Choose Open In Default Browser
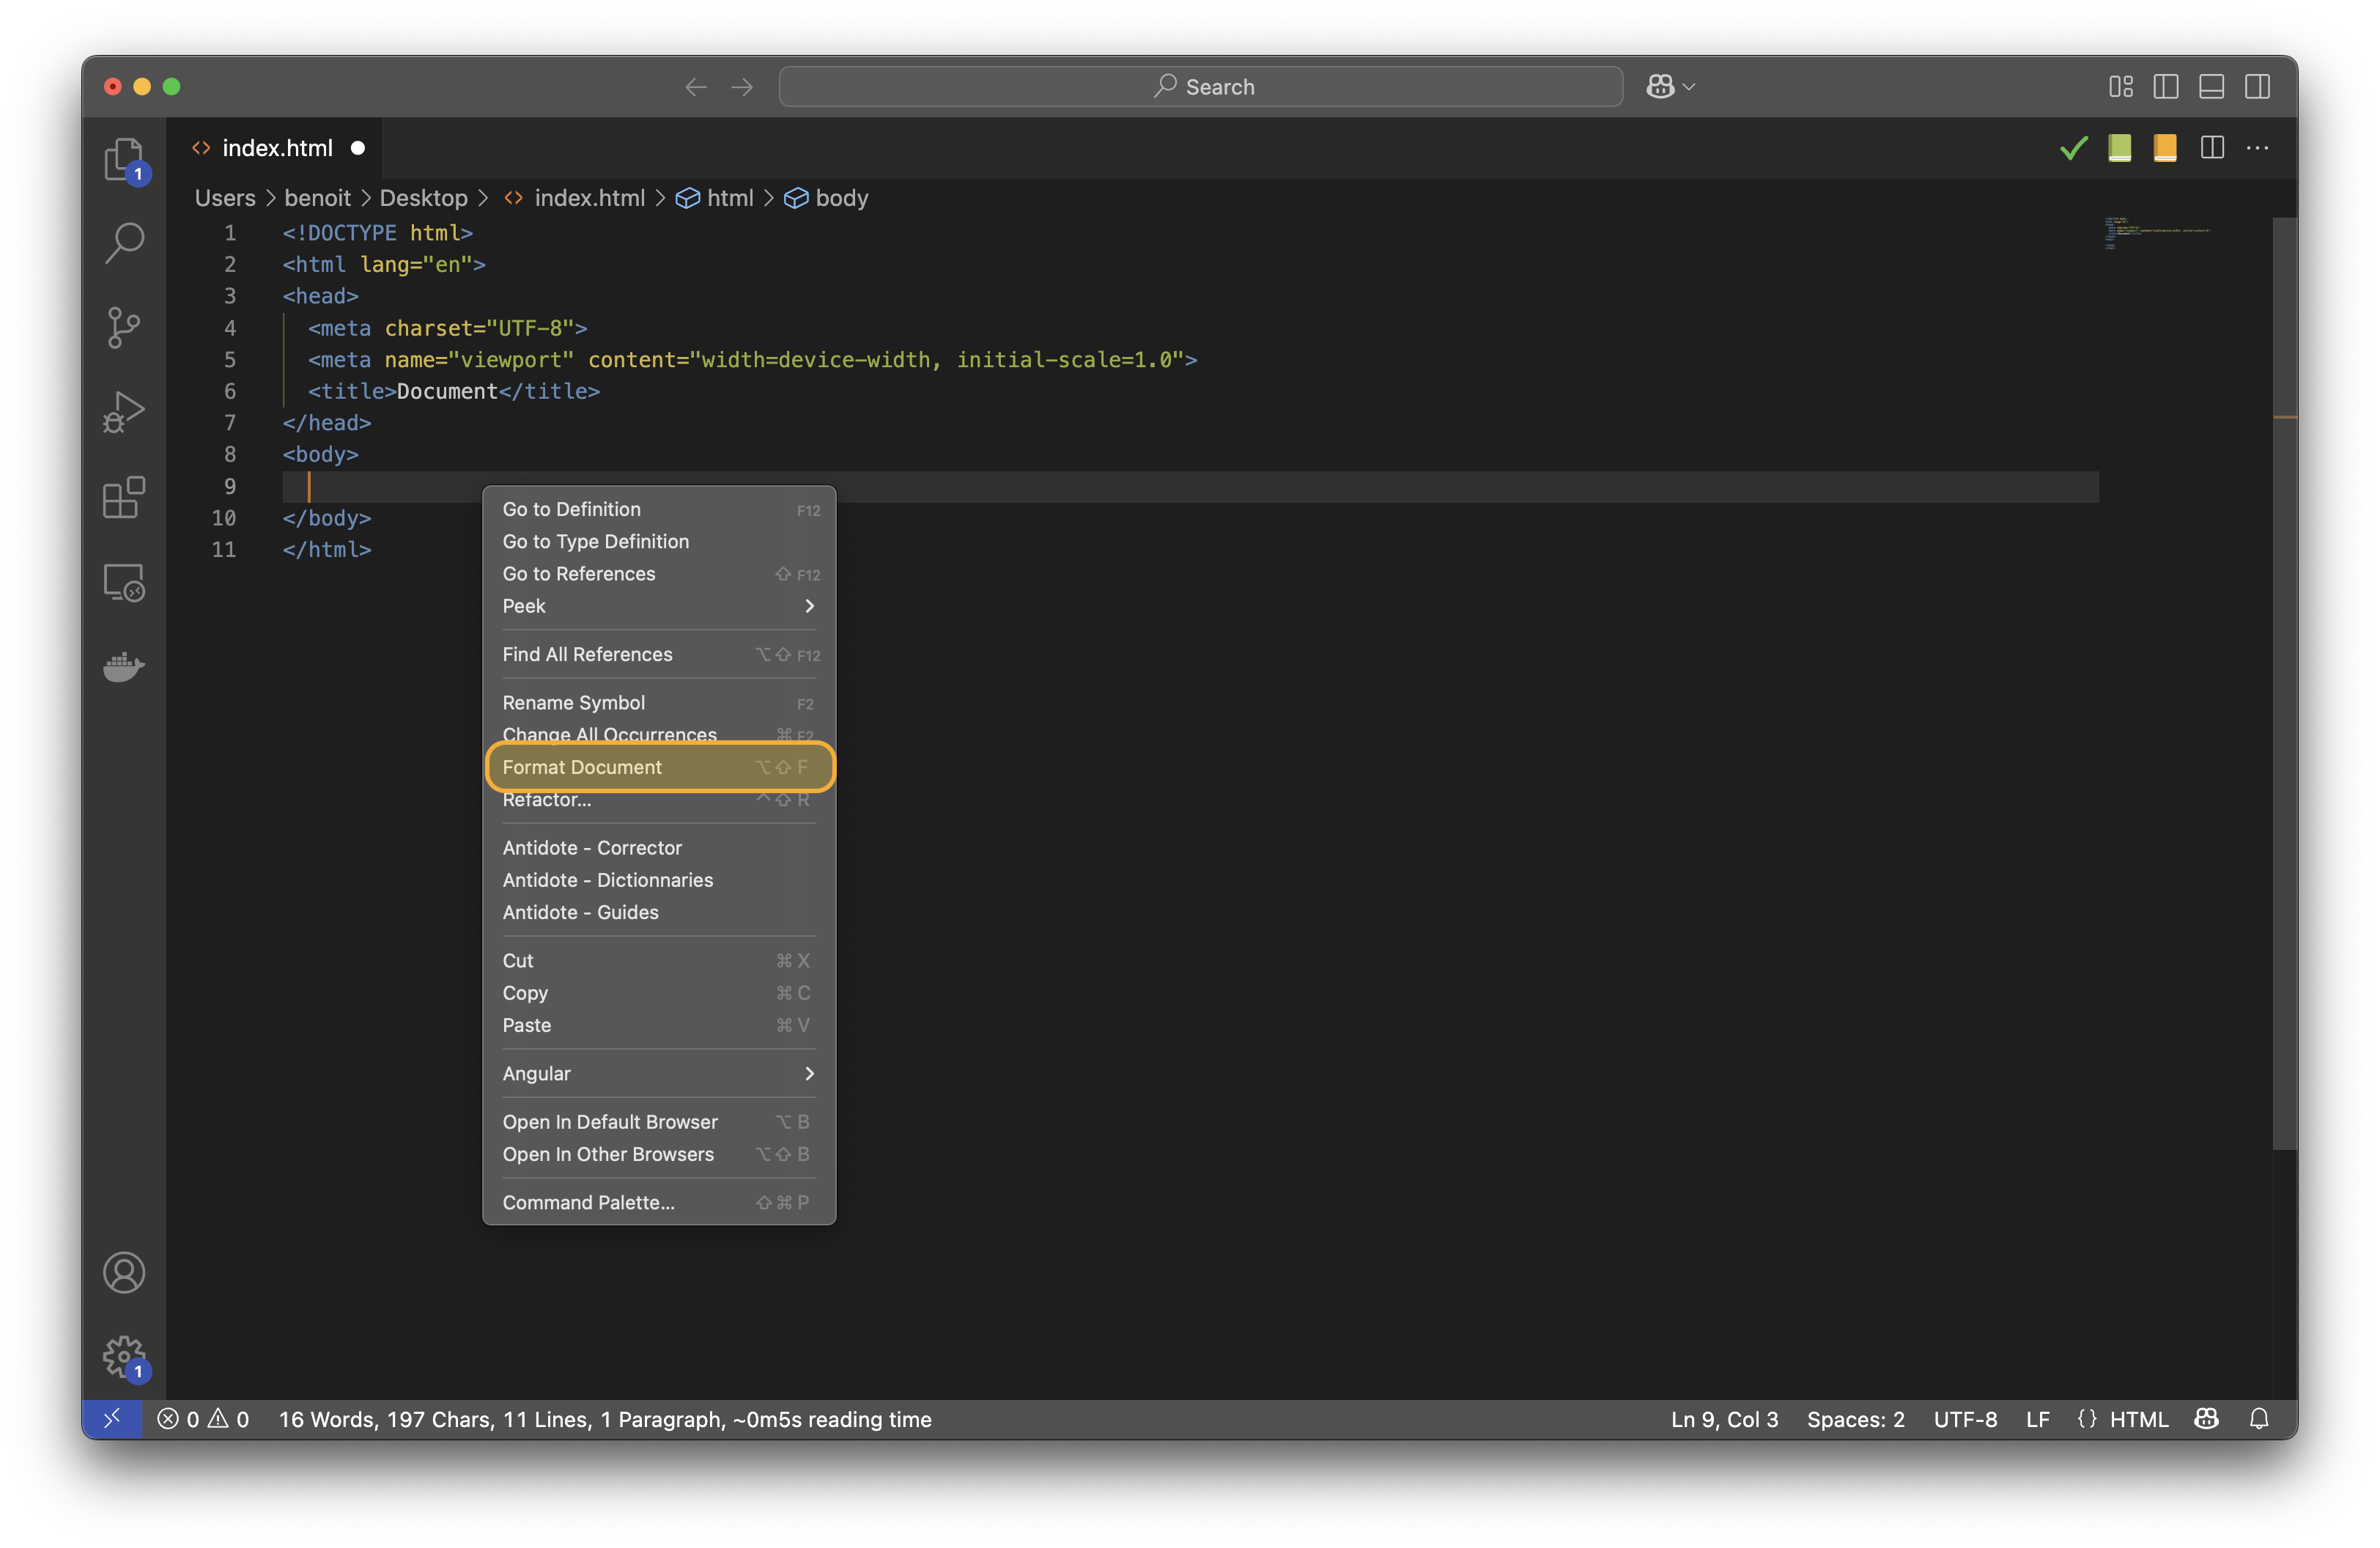The image size is (2380, 1548). 659,1122
